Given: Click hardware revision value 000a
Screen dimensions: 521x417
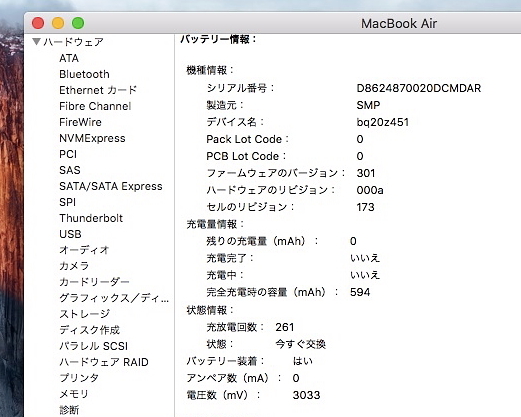Looking at the screenshot, I should 370,190.
